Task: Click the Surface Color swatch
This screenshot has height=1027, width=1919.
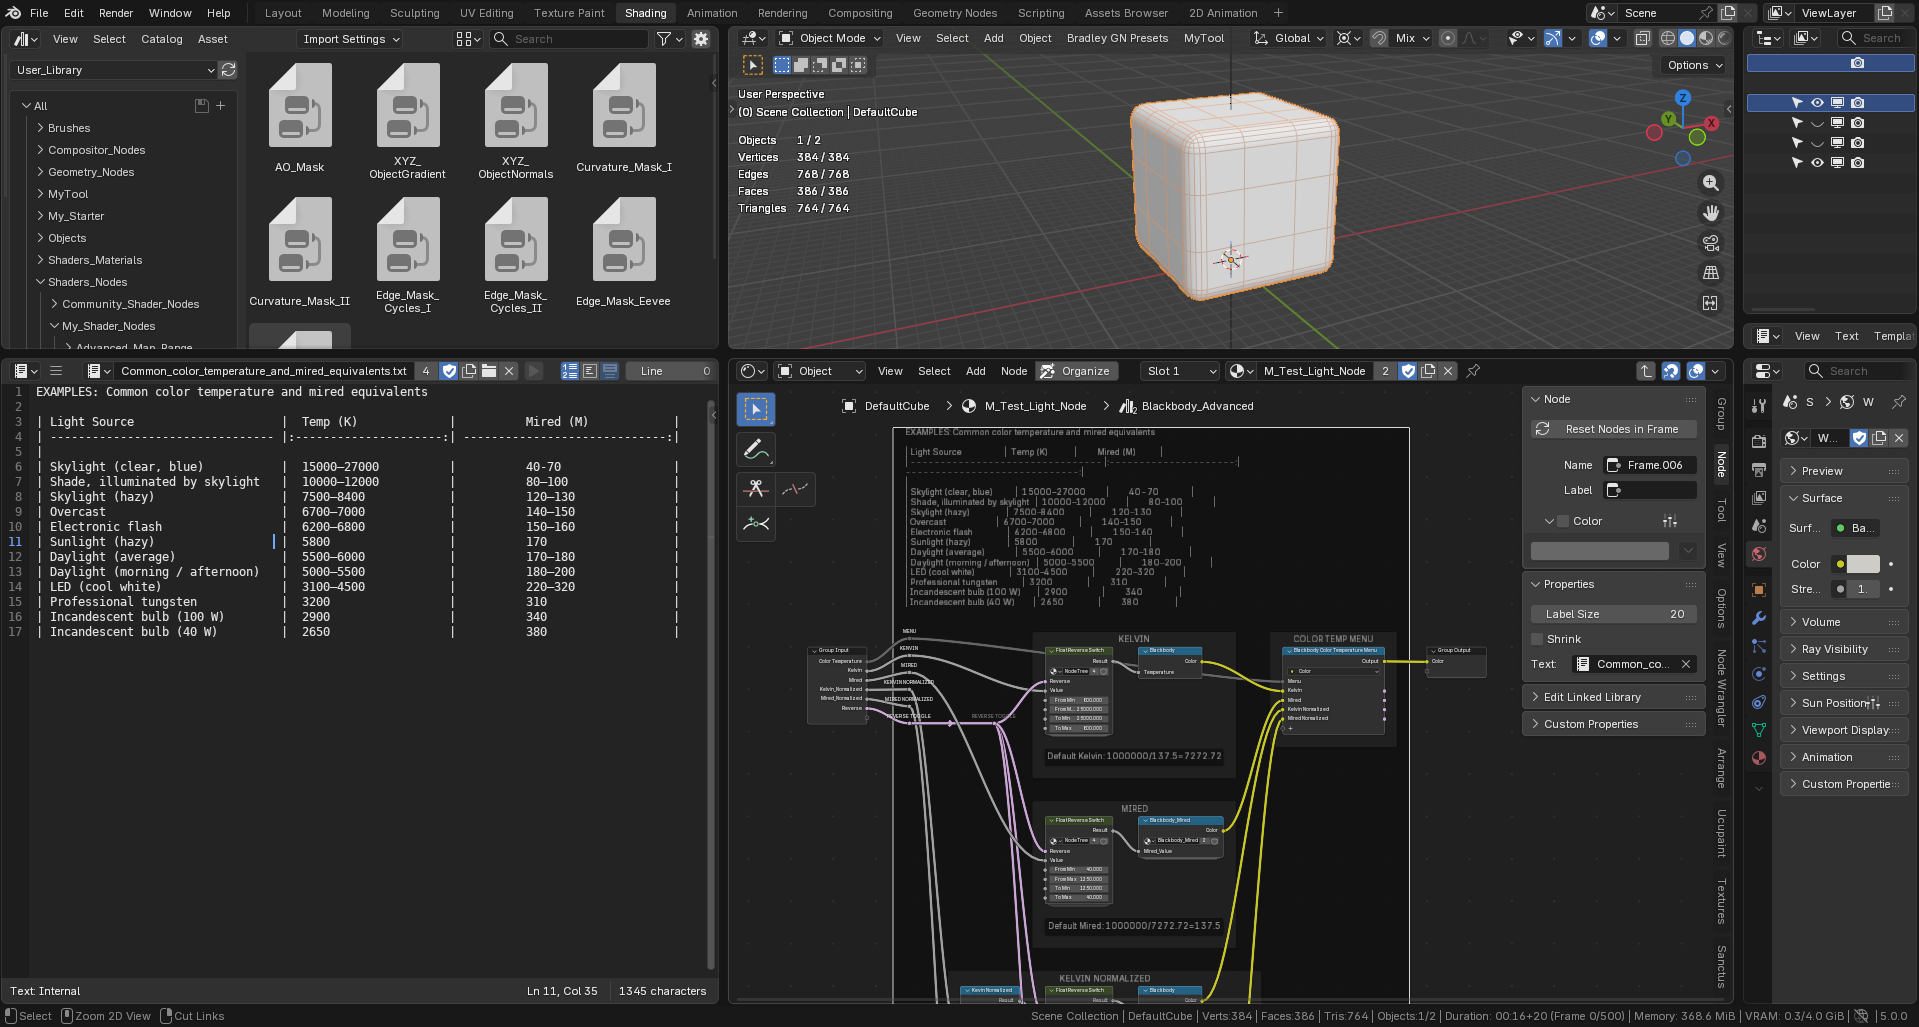Action: [x=1863, y=564]
